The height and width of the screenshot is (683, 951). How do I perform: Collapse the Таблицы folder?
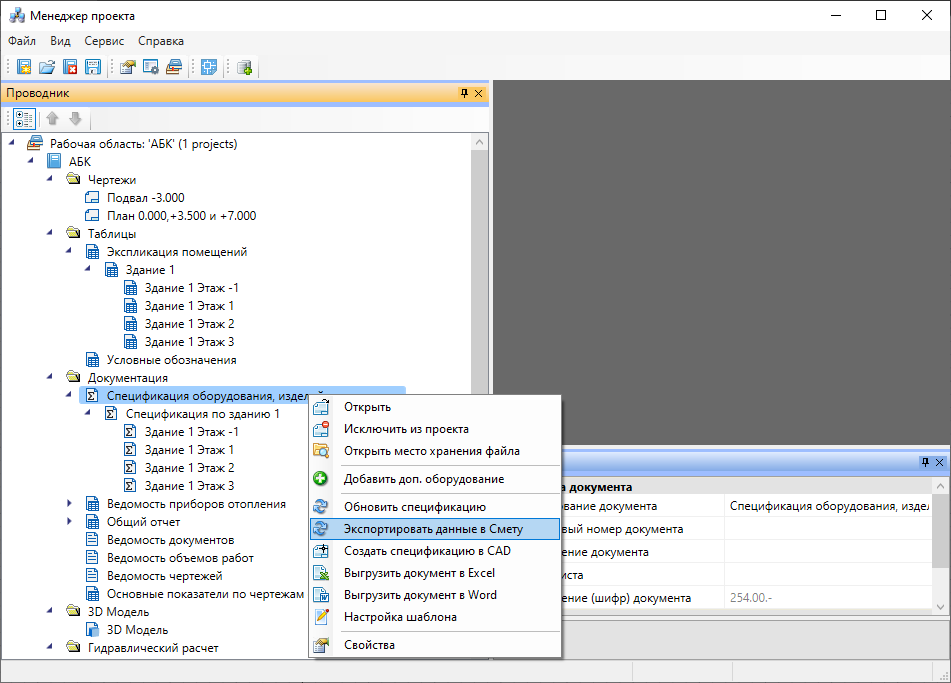(x=50, y=234)
